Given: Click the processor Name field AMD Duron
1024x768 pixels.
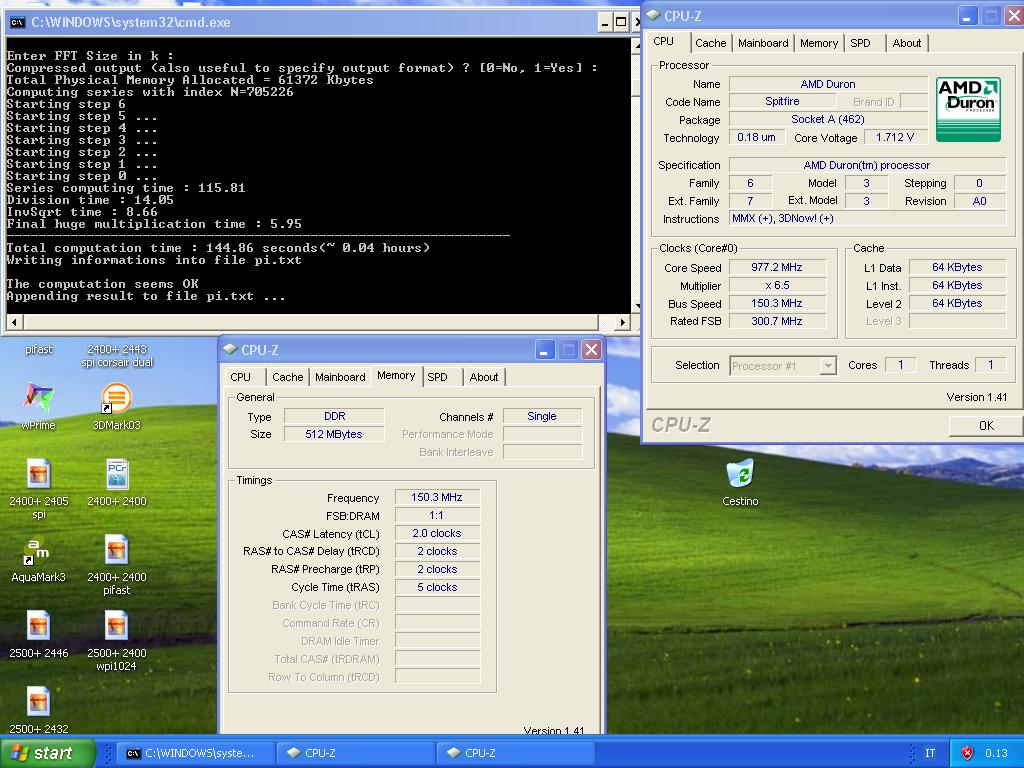Looking at the screenshot, I should coord(828,84).
